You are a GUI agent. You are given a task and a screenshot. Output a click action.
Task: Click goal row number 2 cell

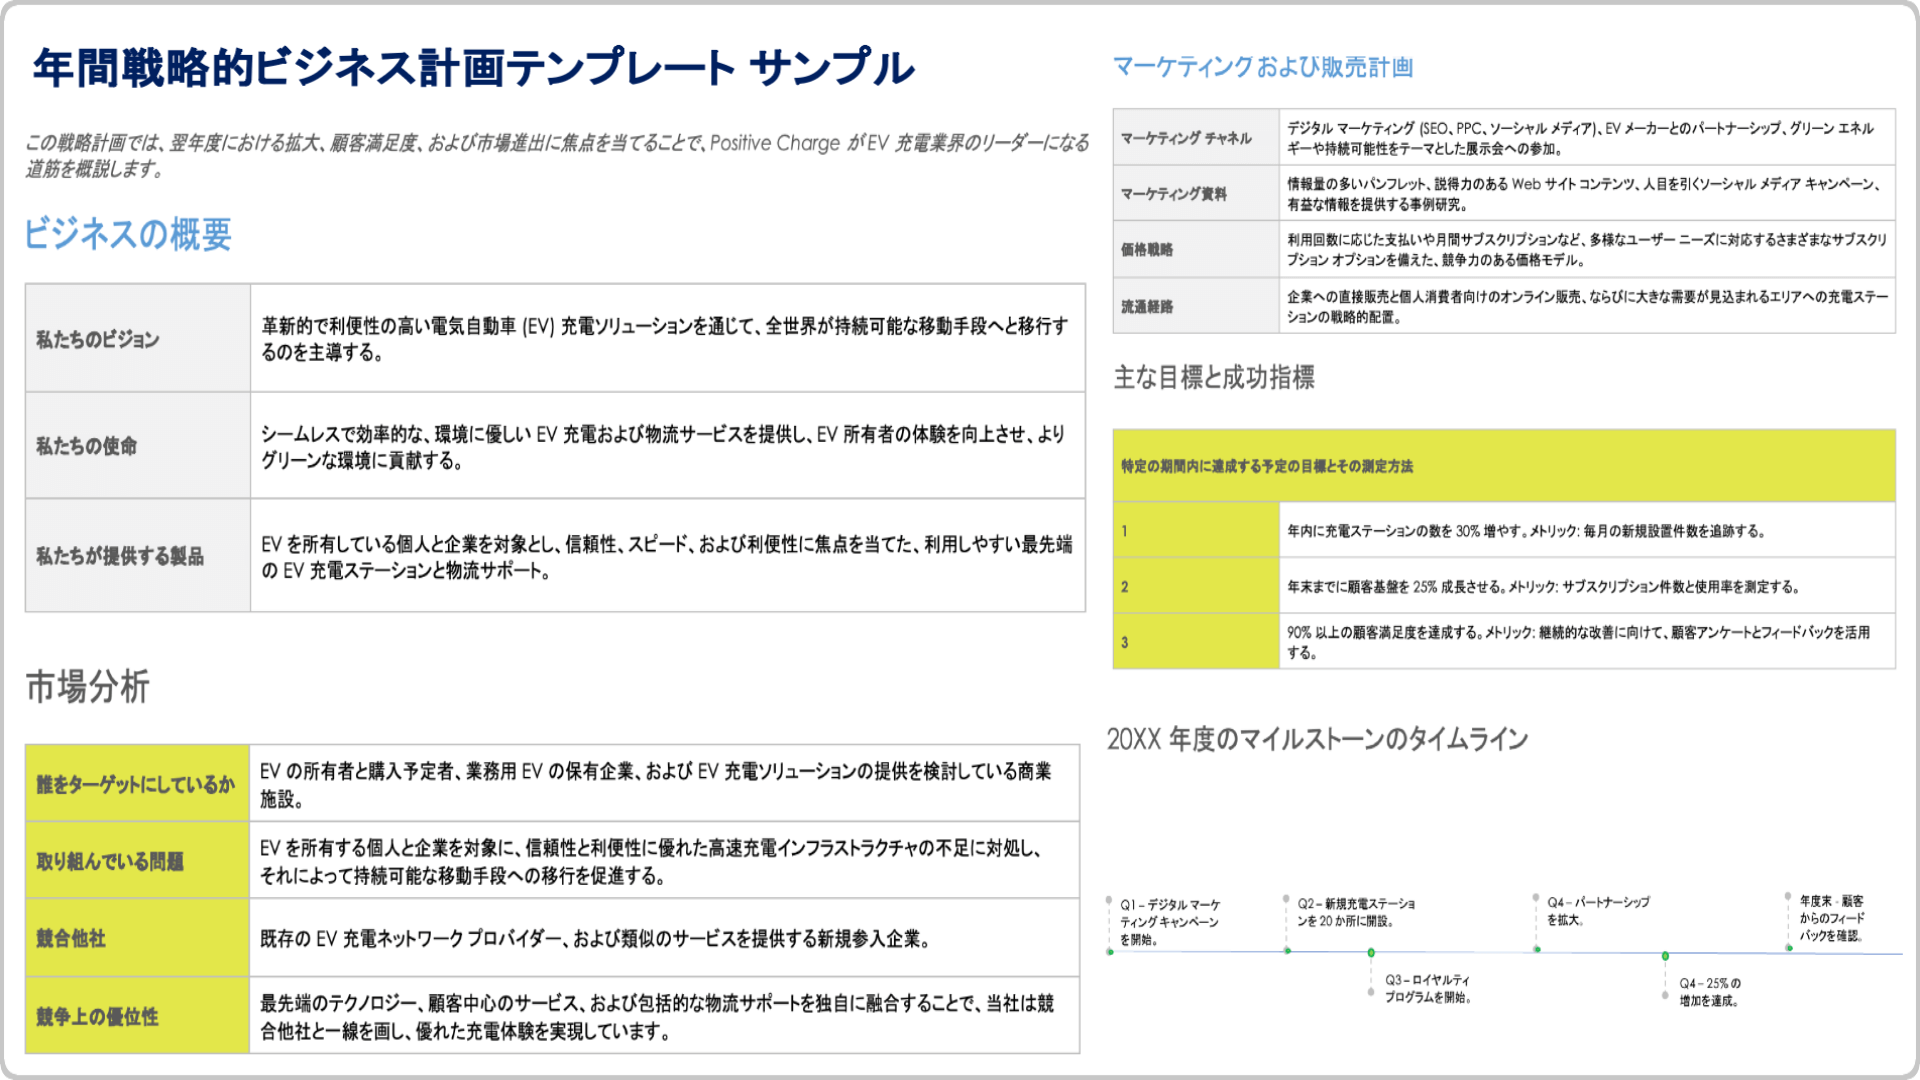click(1196, 586)
